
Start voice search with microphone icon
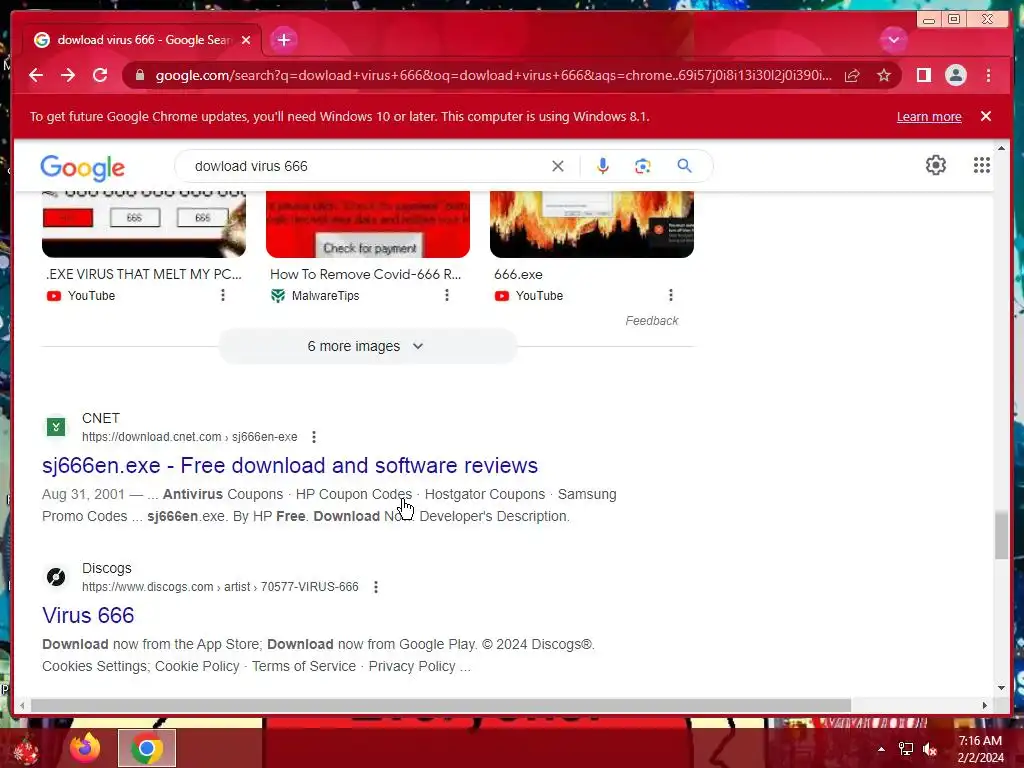tap(603, 166)
